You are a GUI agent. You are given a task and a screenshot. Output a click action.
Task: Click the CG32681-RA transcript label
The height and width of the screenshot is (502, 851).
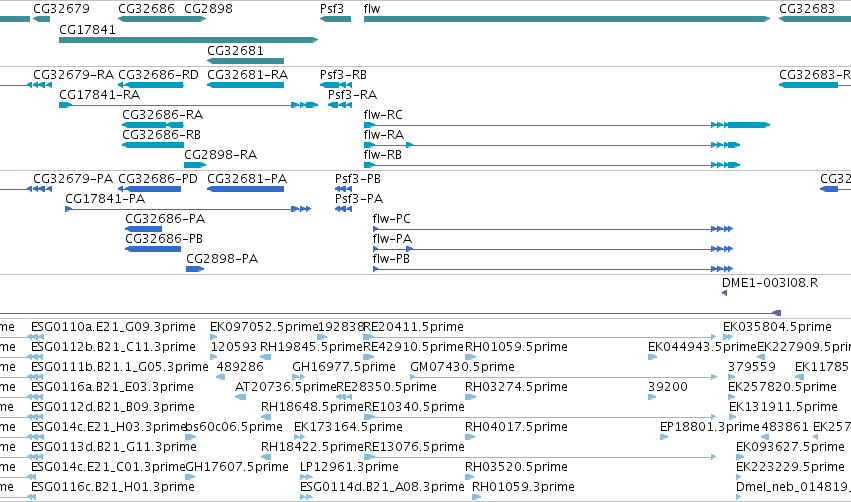(247, 75)
